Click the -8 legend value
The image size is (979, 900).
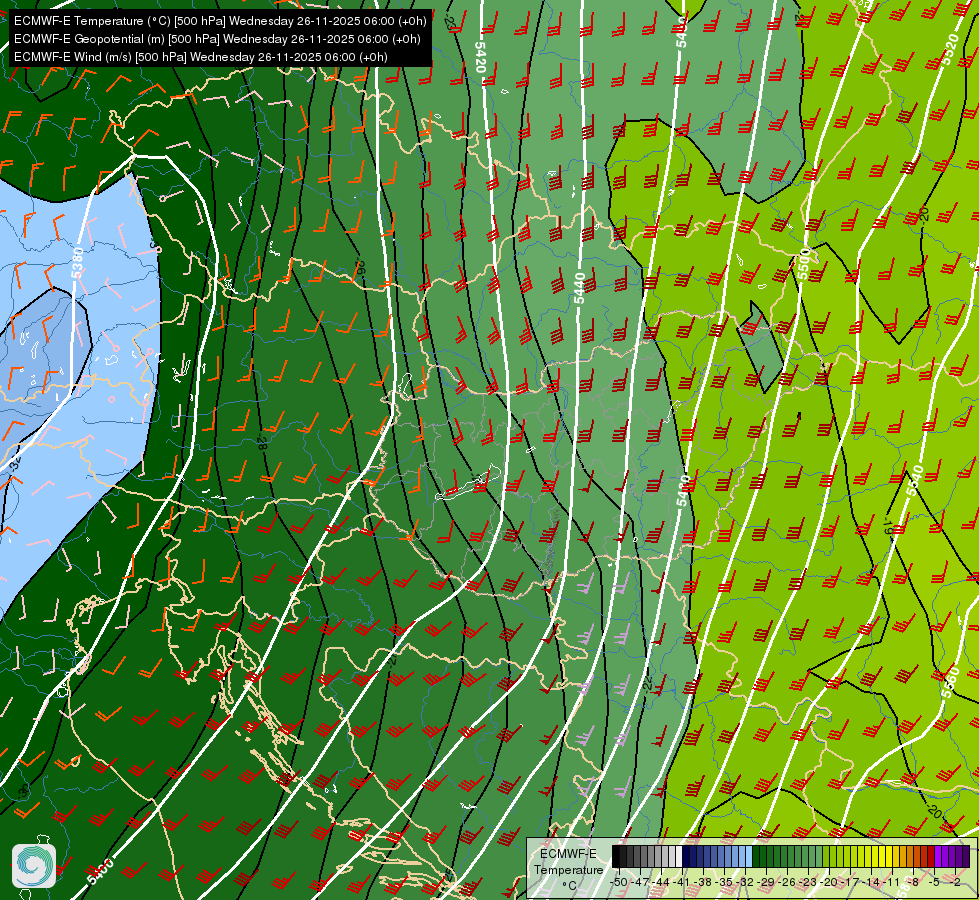(913, 882)
